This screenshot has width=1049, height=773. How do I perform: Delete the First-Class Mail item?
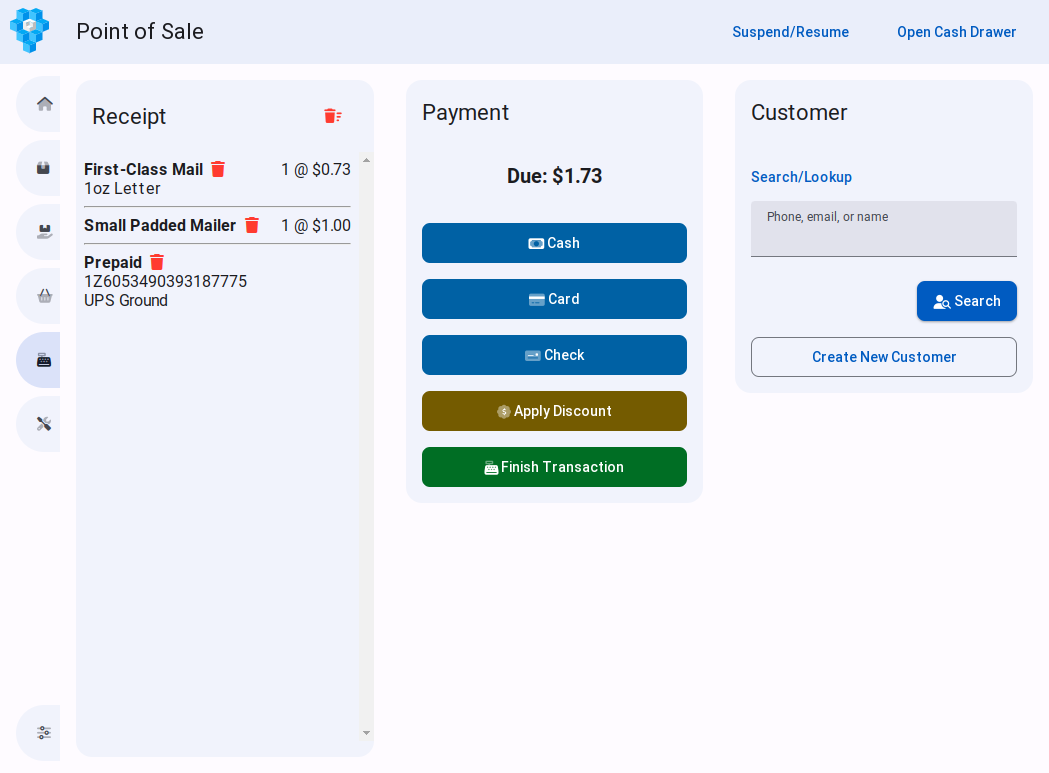pos(218,169)
